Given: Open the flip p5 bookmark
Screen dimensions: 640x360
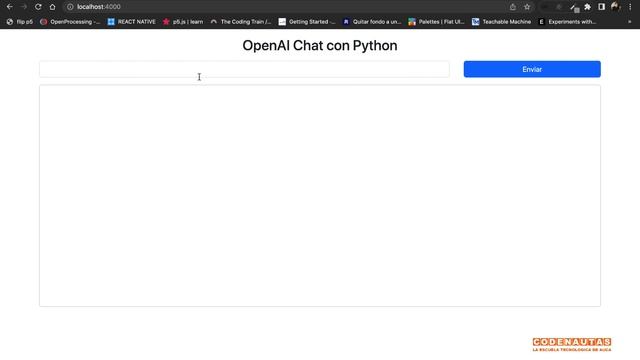Looking at the screenshot, I should tap(20, 22).
